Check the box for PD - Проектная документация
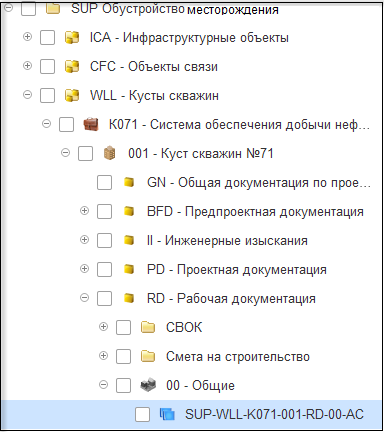384x432 pixels. click(104, 269)
